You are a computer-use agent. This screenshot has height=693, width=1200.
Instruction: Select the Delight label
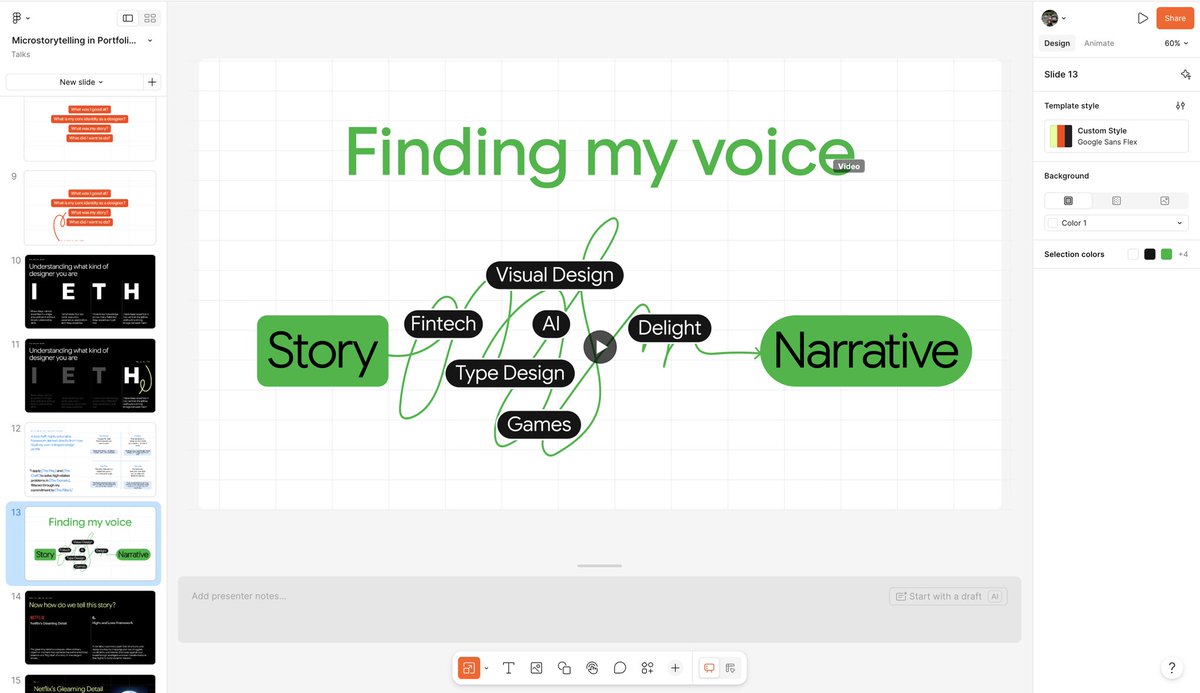670,328
